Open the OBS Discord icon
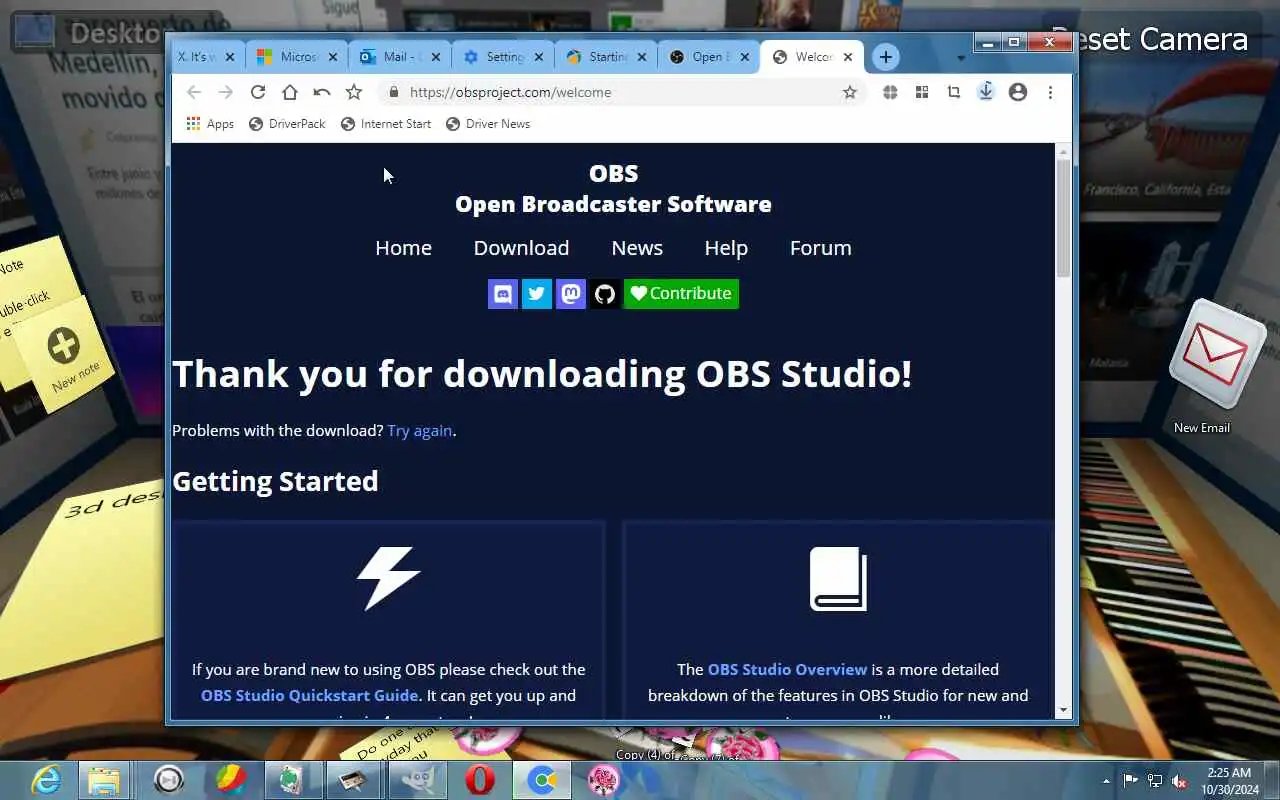 (x=503, y=294)
